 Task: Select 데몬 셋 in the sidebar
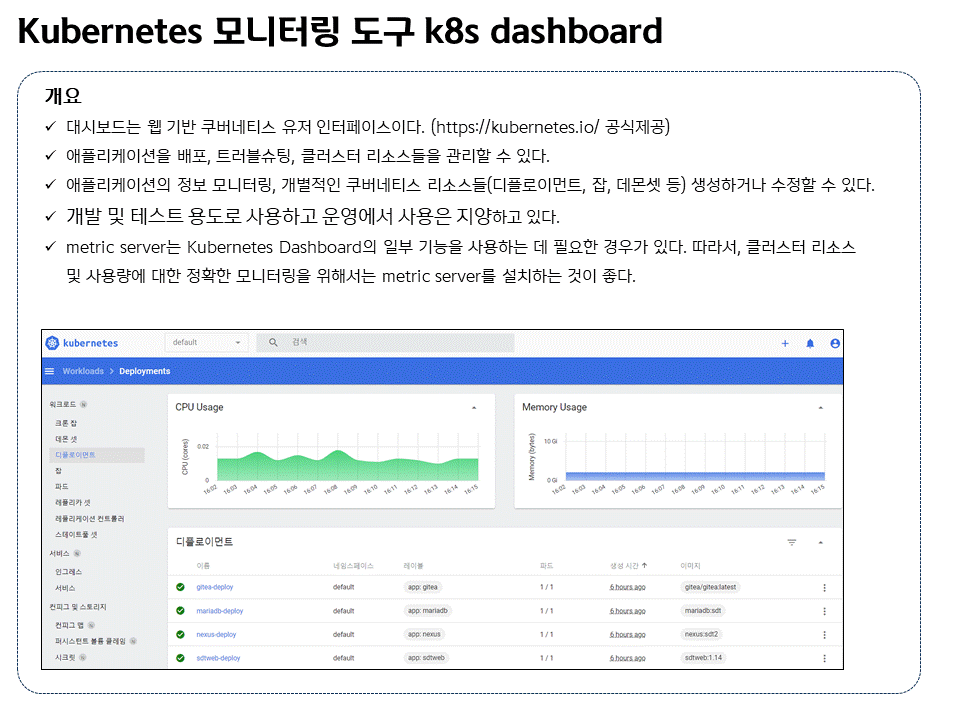click(66, 439)
